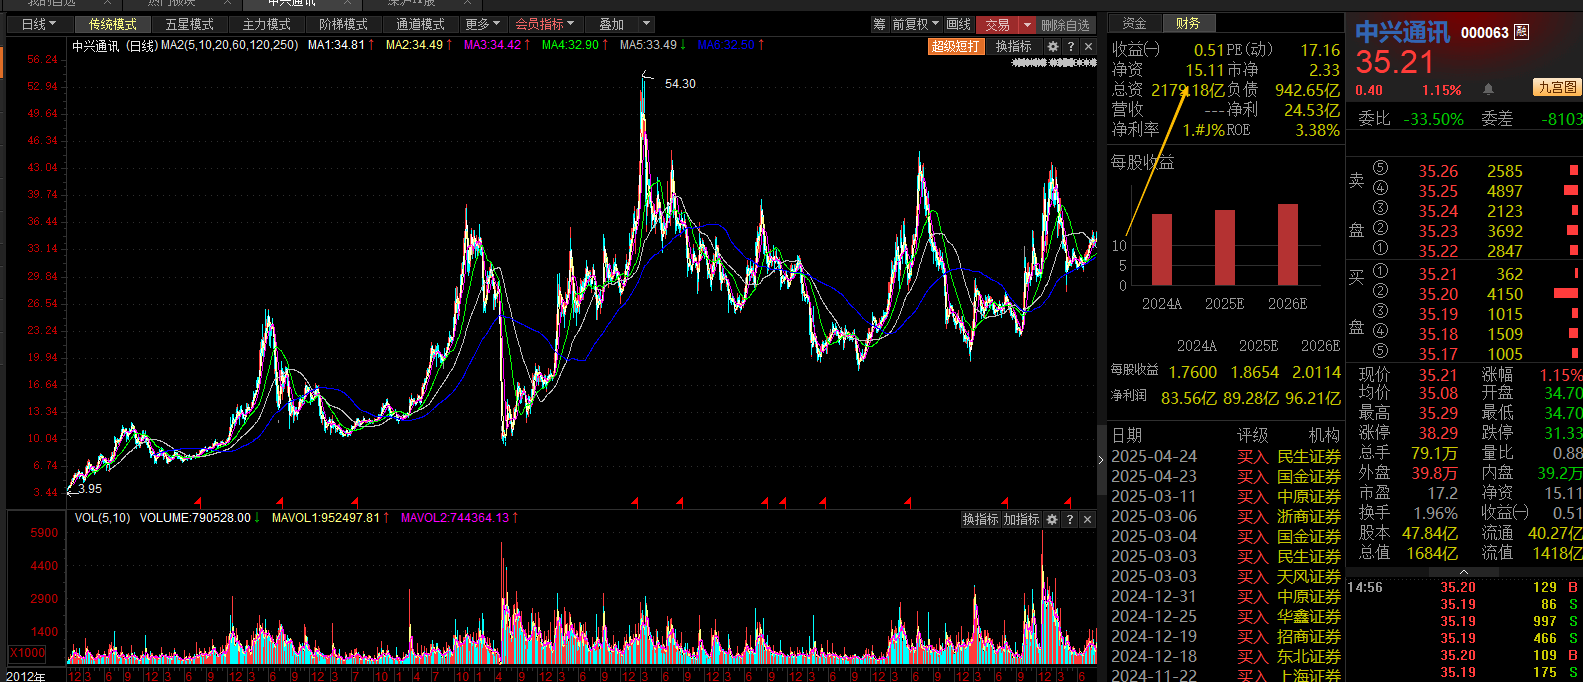This screenshot has height=682, width=1583.
Task: Click the 000063 stock code
Action: pyautogui.click(x=1484, y=32)
